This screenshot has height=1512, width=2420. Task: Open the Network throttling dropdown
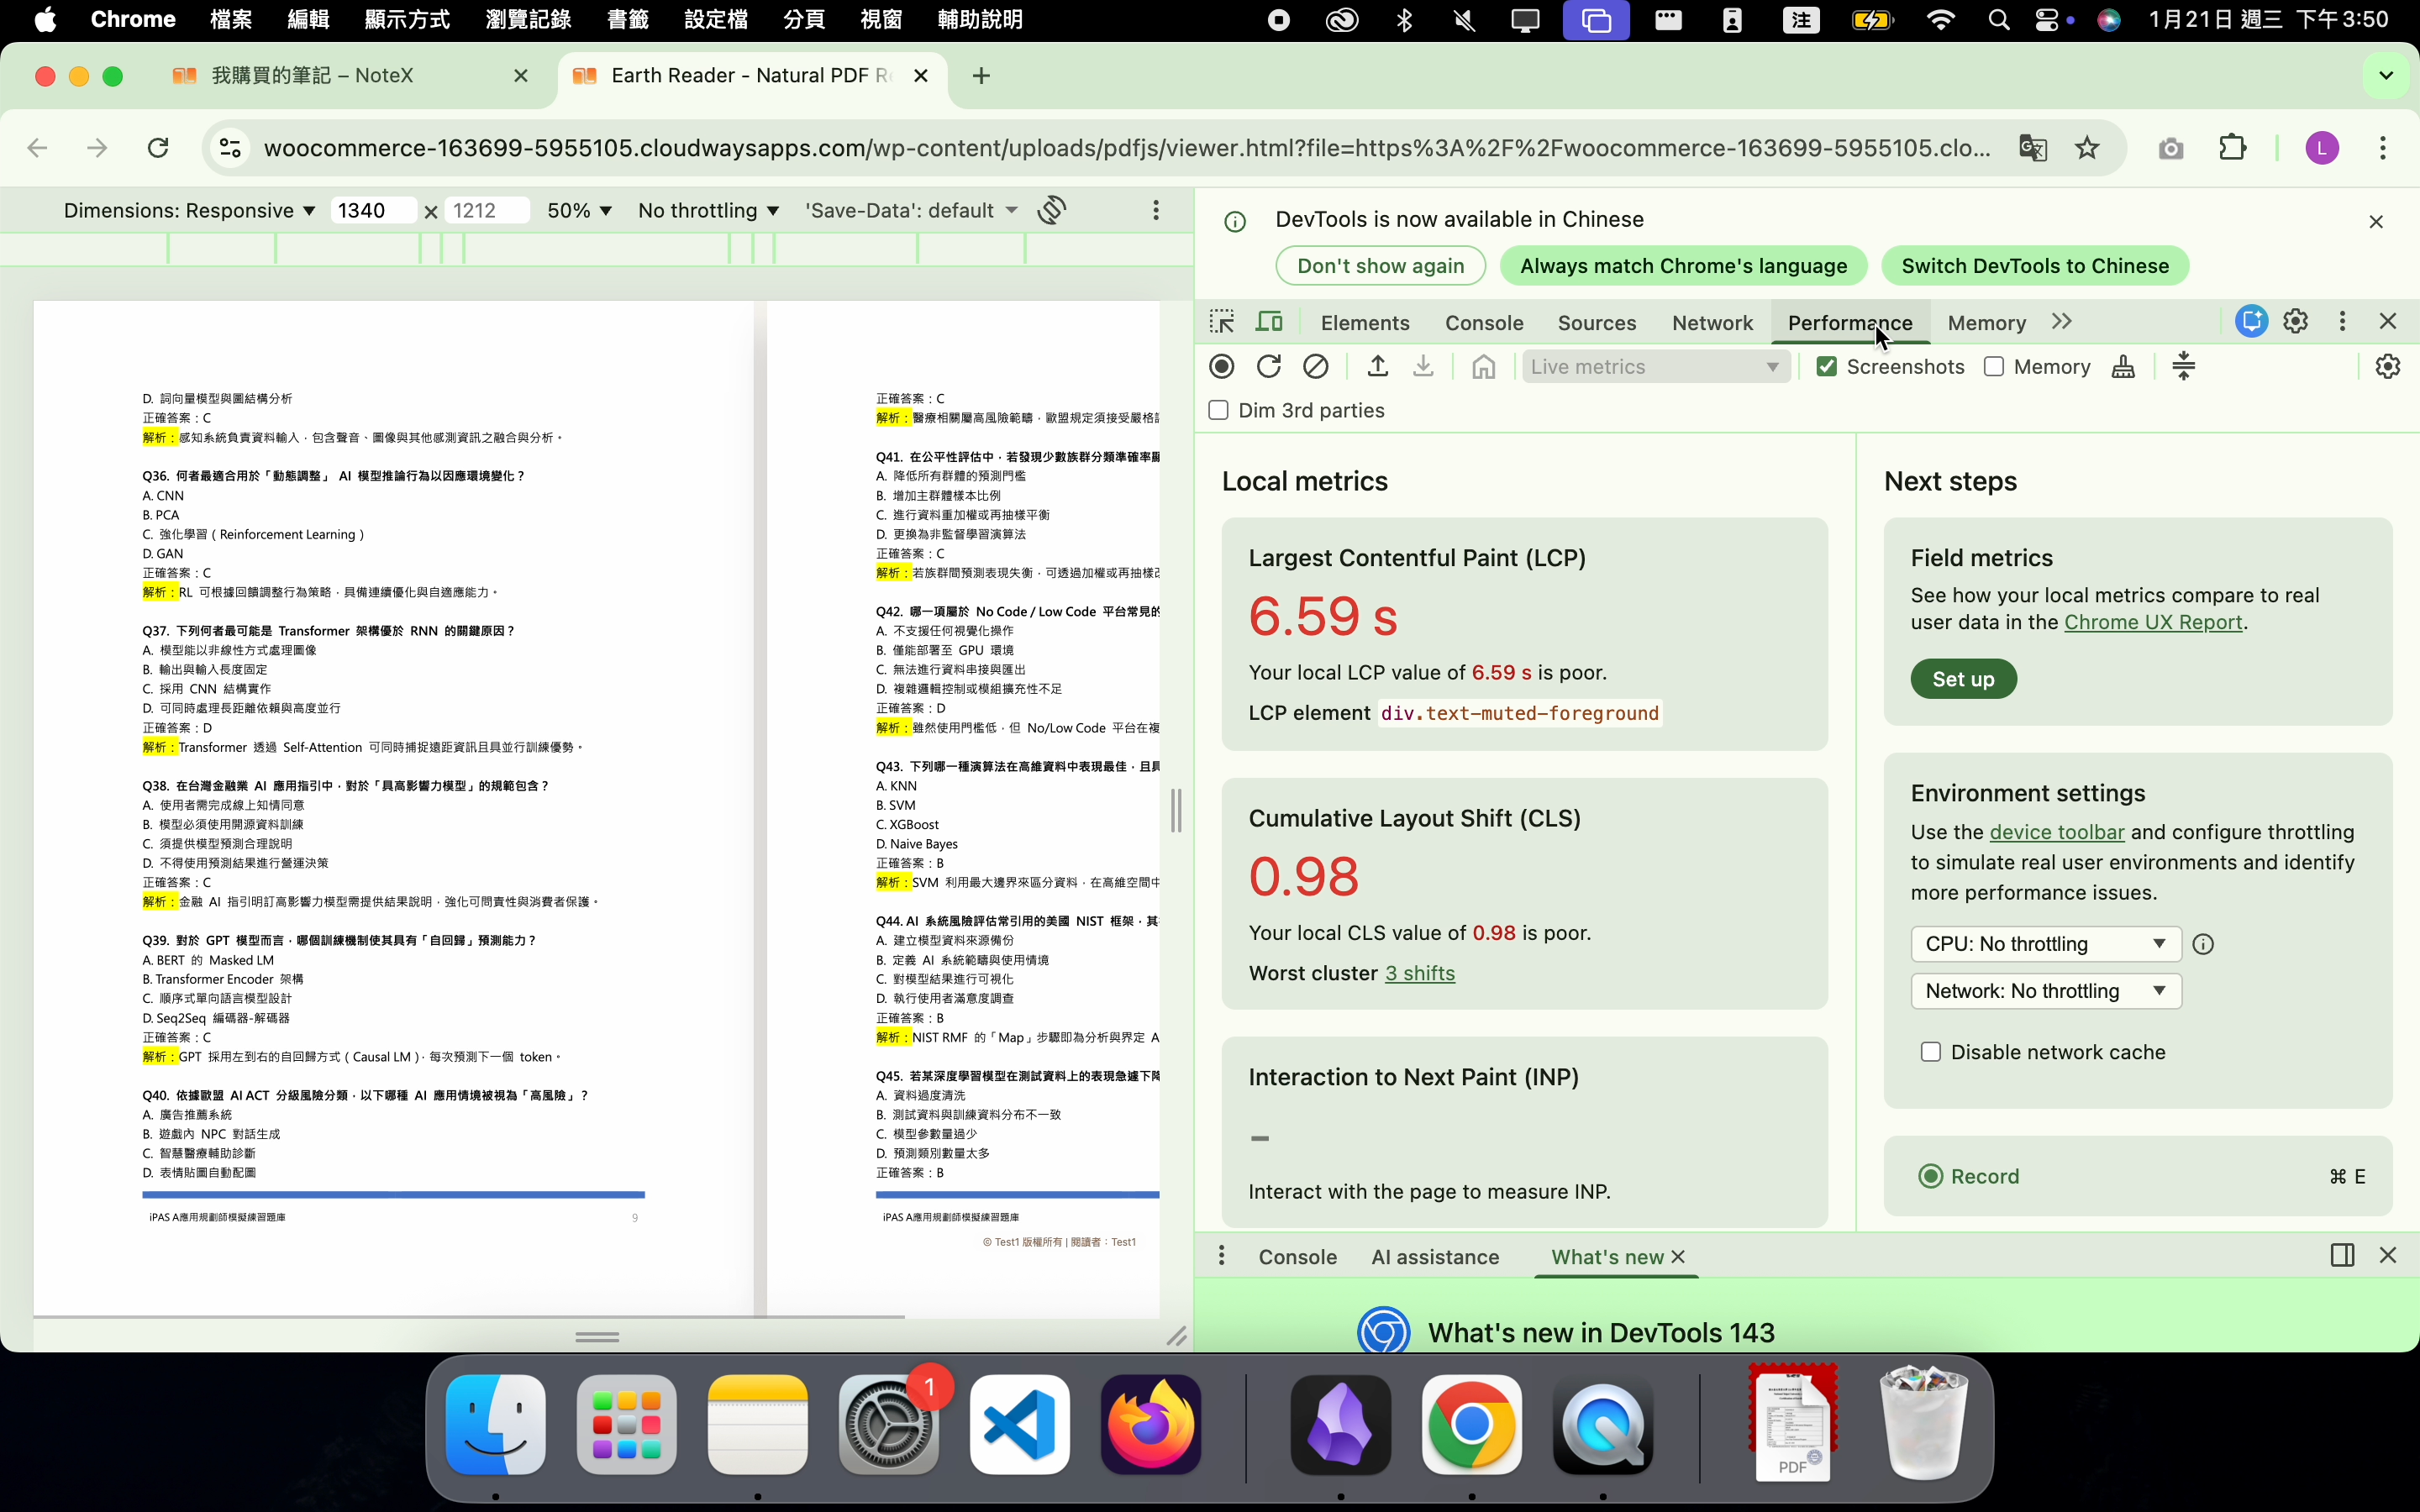[x=2045, y=991]
